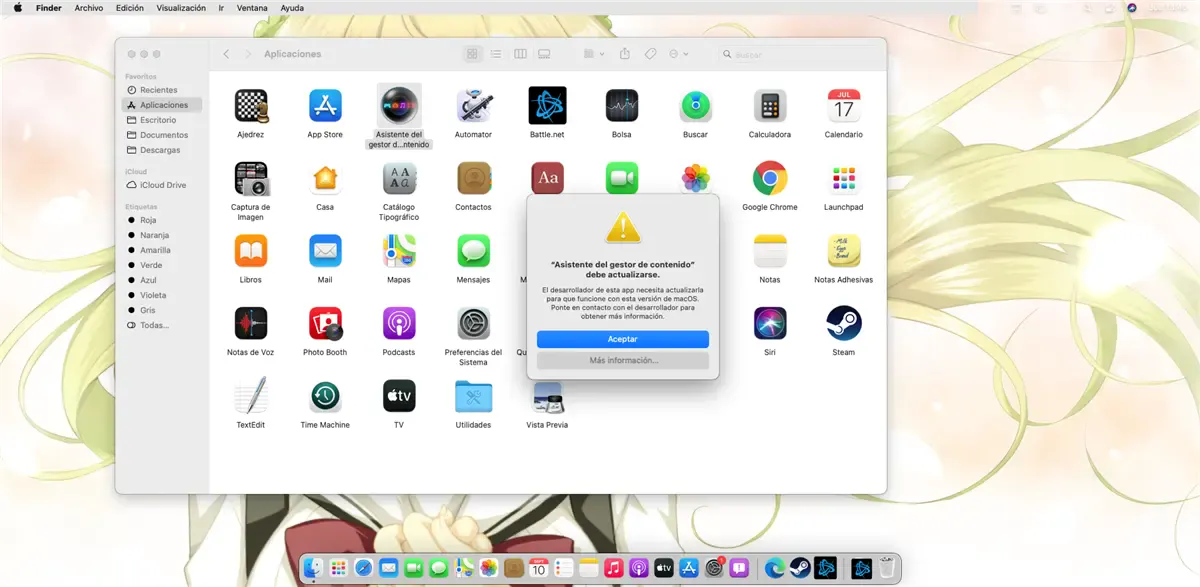The image size is (1200, 587).
Task: Open Safari from the Dock
Action: pyautogui.click(x=363, y=568)
